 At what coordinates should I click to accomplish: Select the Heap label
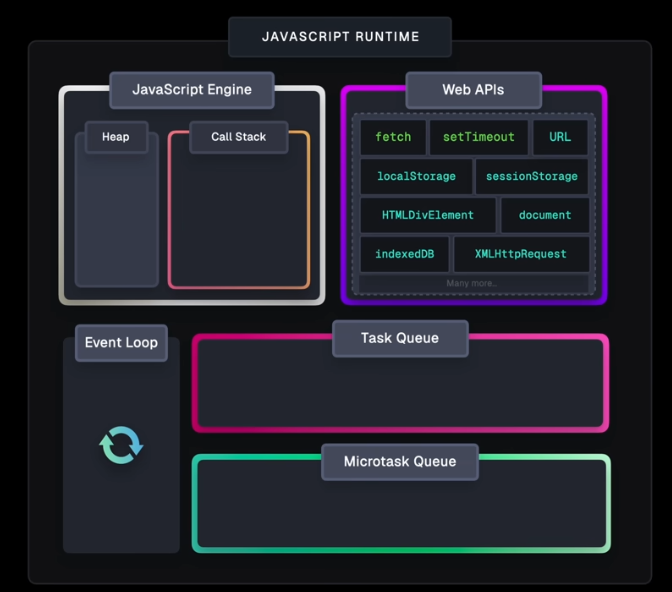(116, 137)
